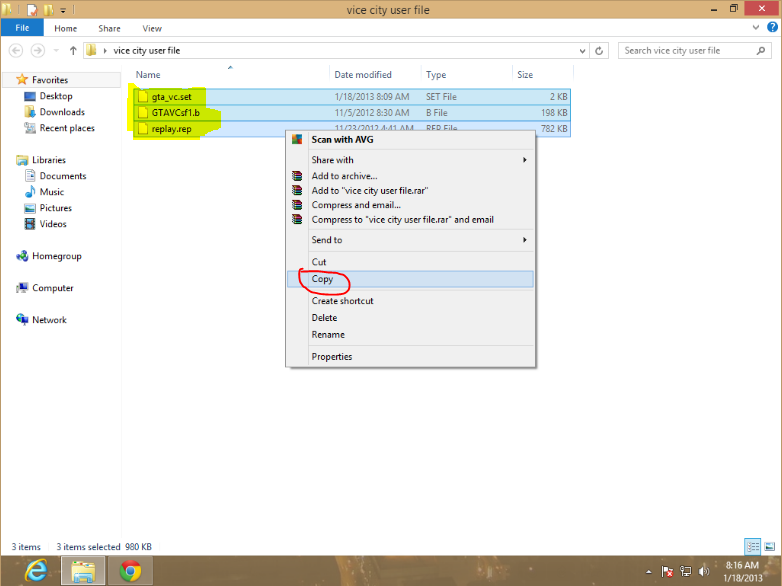Open recent locations dropdown arrow
Viewport: 782px width, 586px height.
[56, 50]
